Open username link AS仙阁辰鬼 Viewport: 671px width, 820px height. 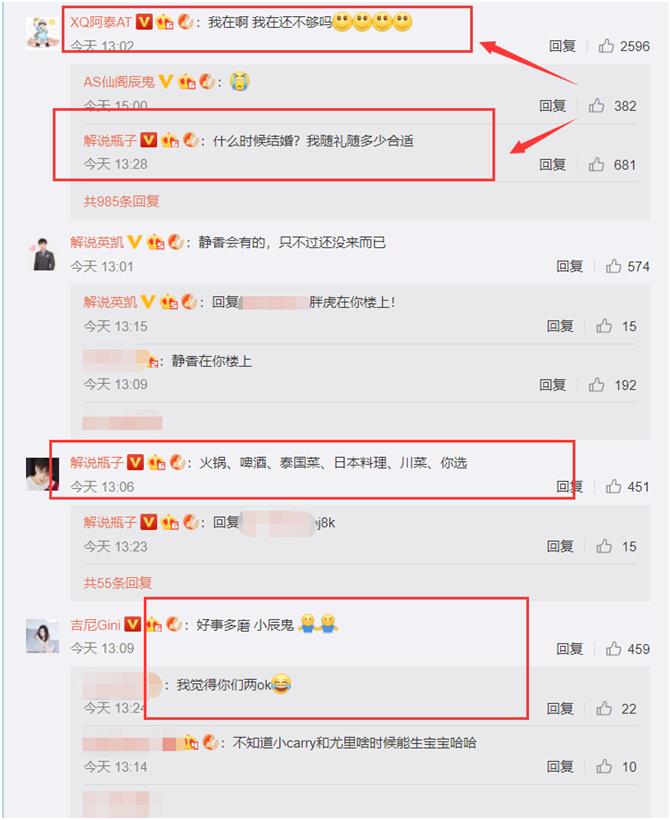click(119, 82)
